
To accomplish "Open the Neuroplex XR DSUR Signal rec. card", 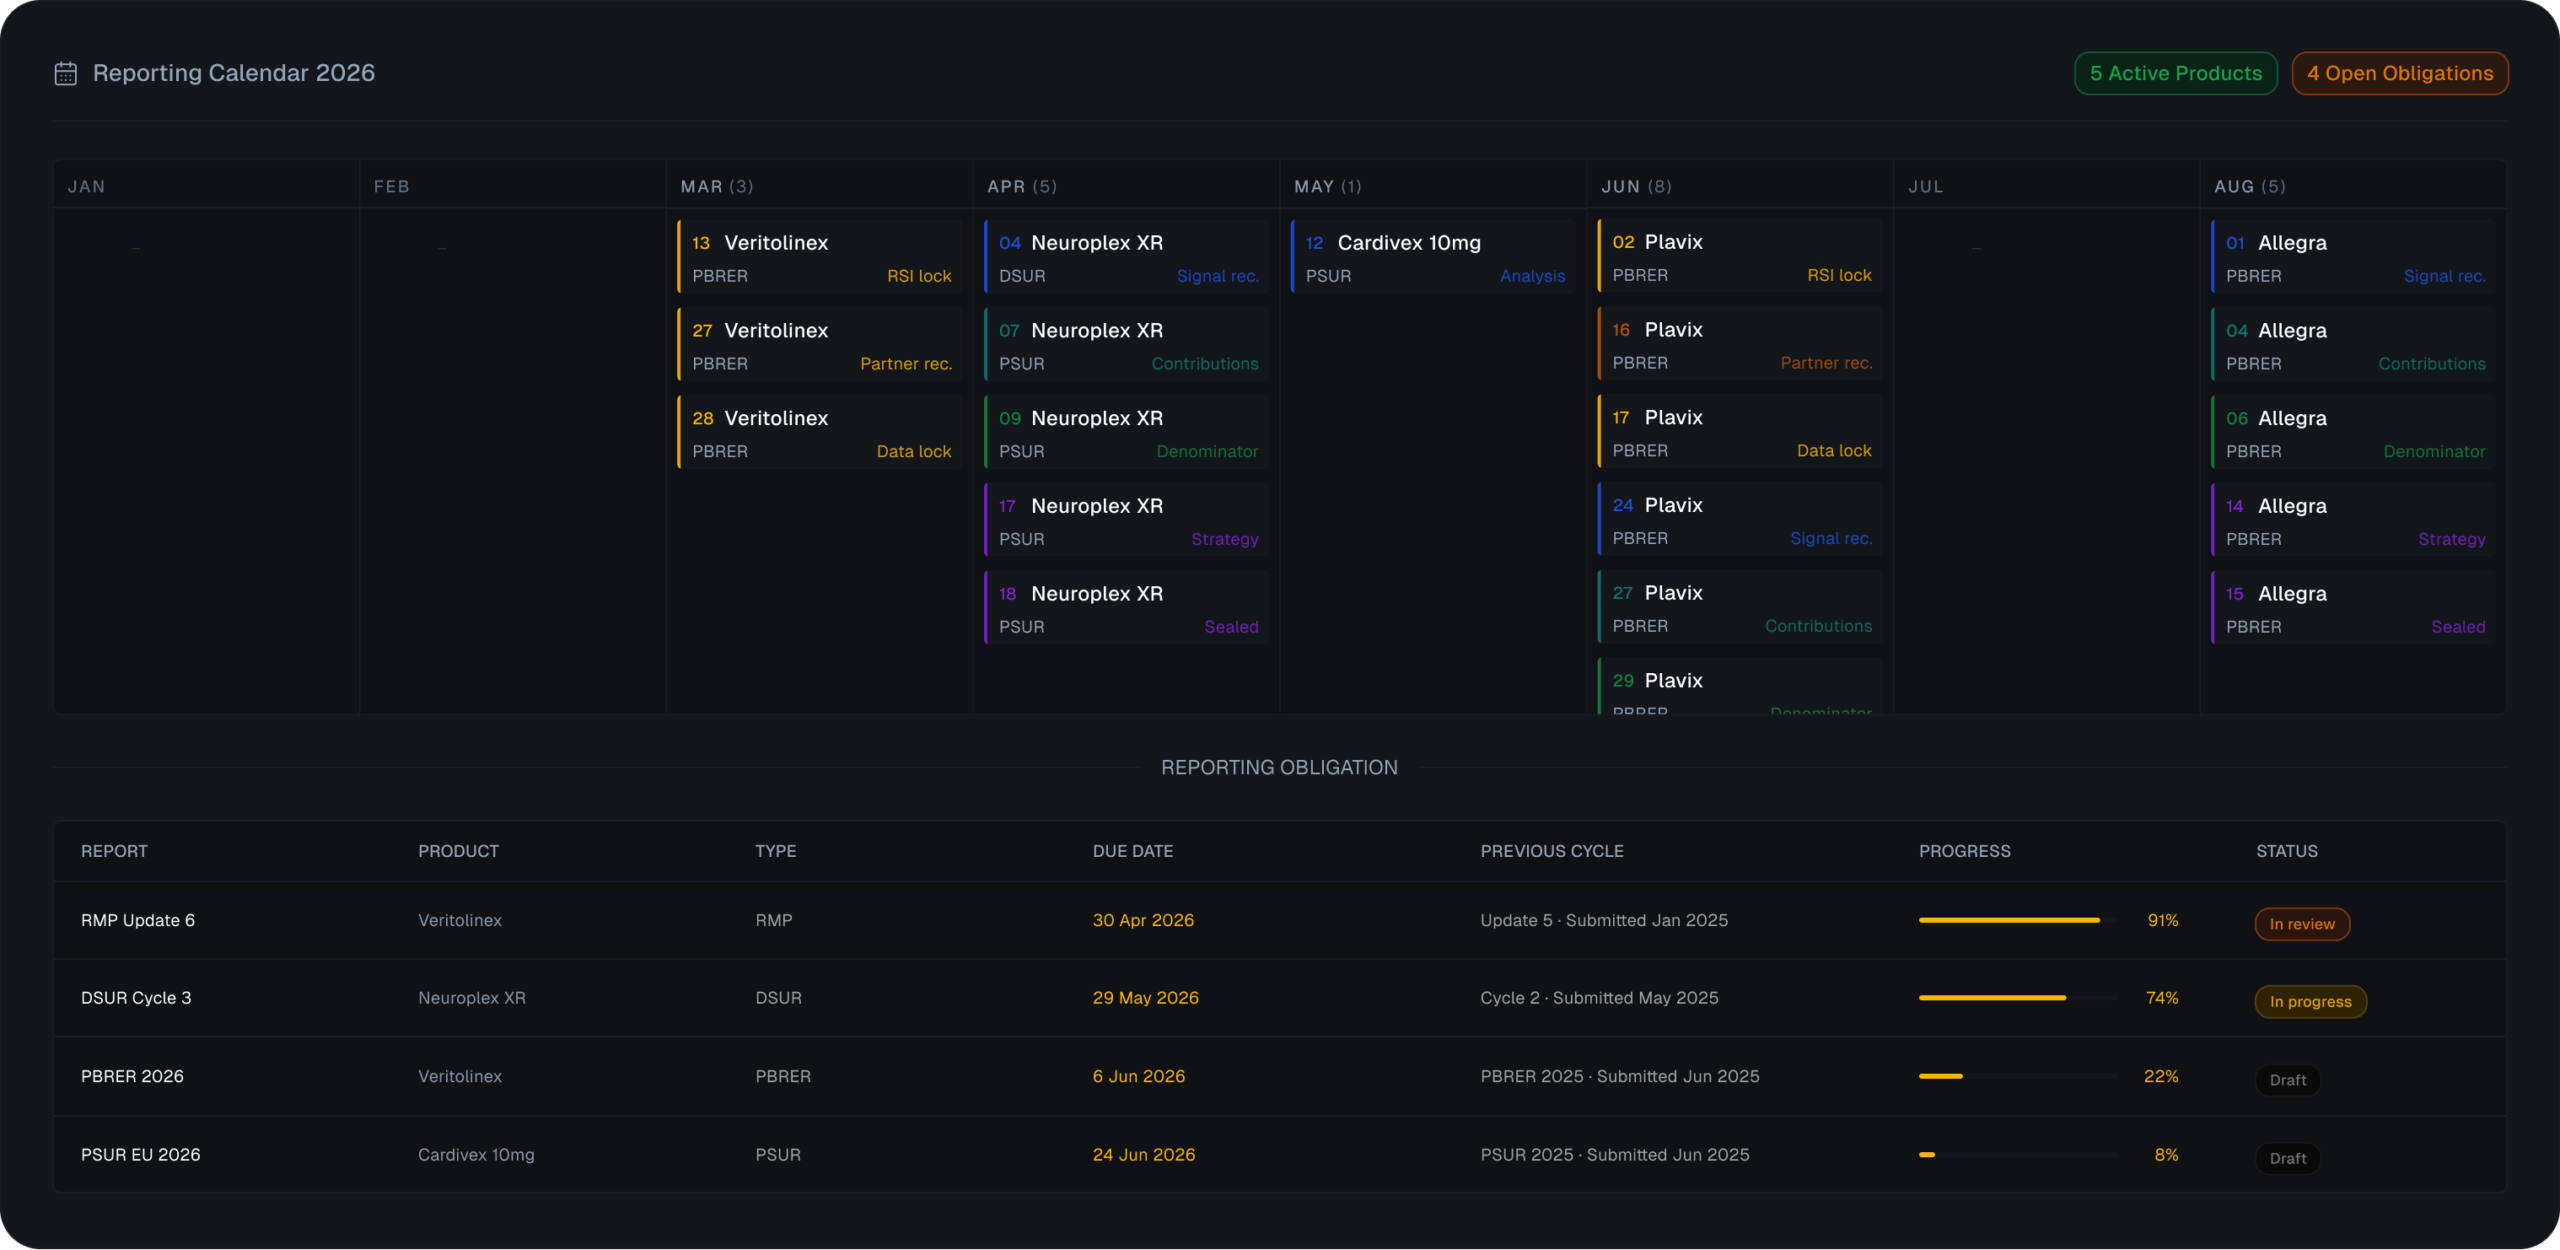I will click(1127, 257).
